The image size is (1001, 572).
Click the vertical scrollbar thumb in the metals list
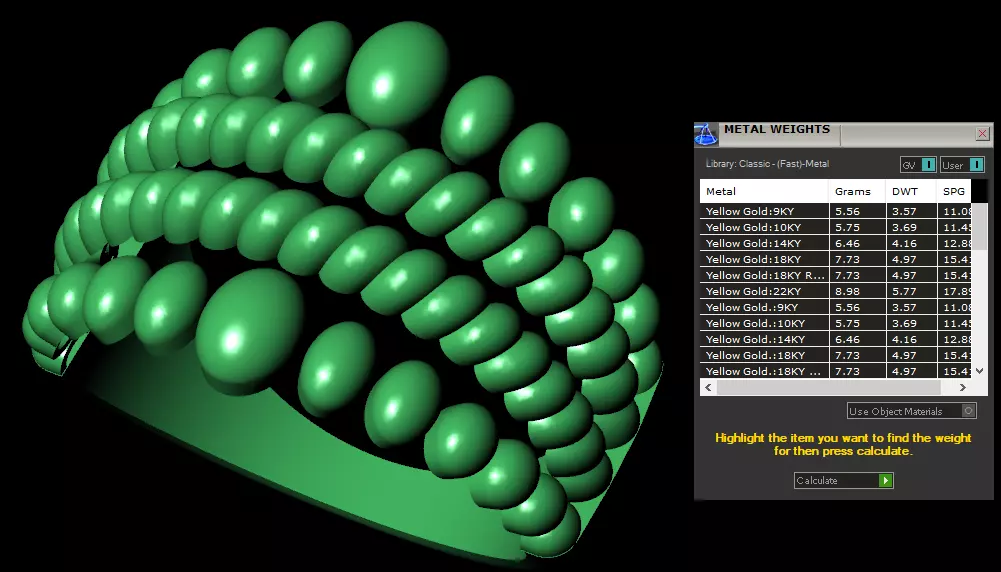pyautogui.click(x=979, y=227)
